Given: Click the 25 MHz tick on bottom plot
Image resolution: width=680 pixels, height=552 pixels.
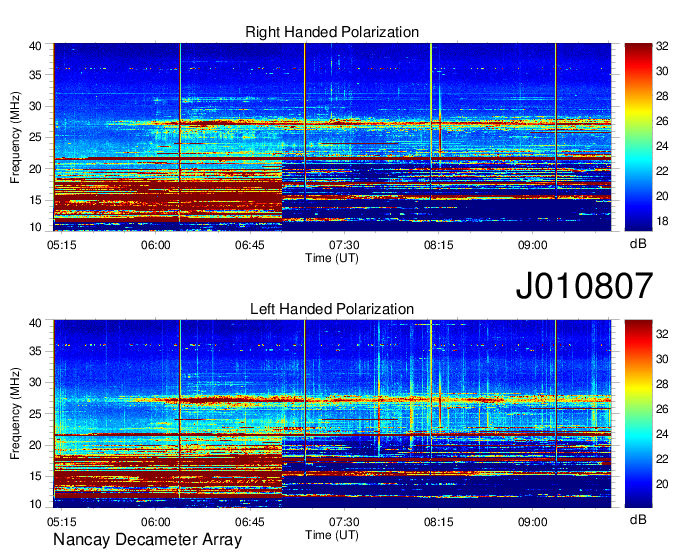Looking at the screenshot, I should (x=35, y=414).
